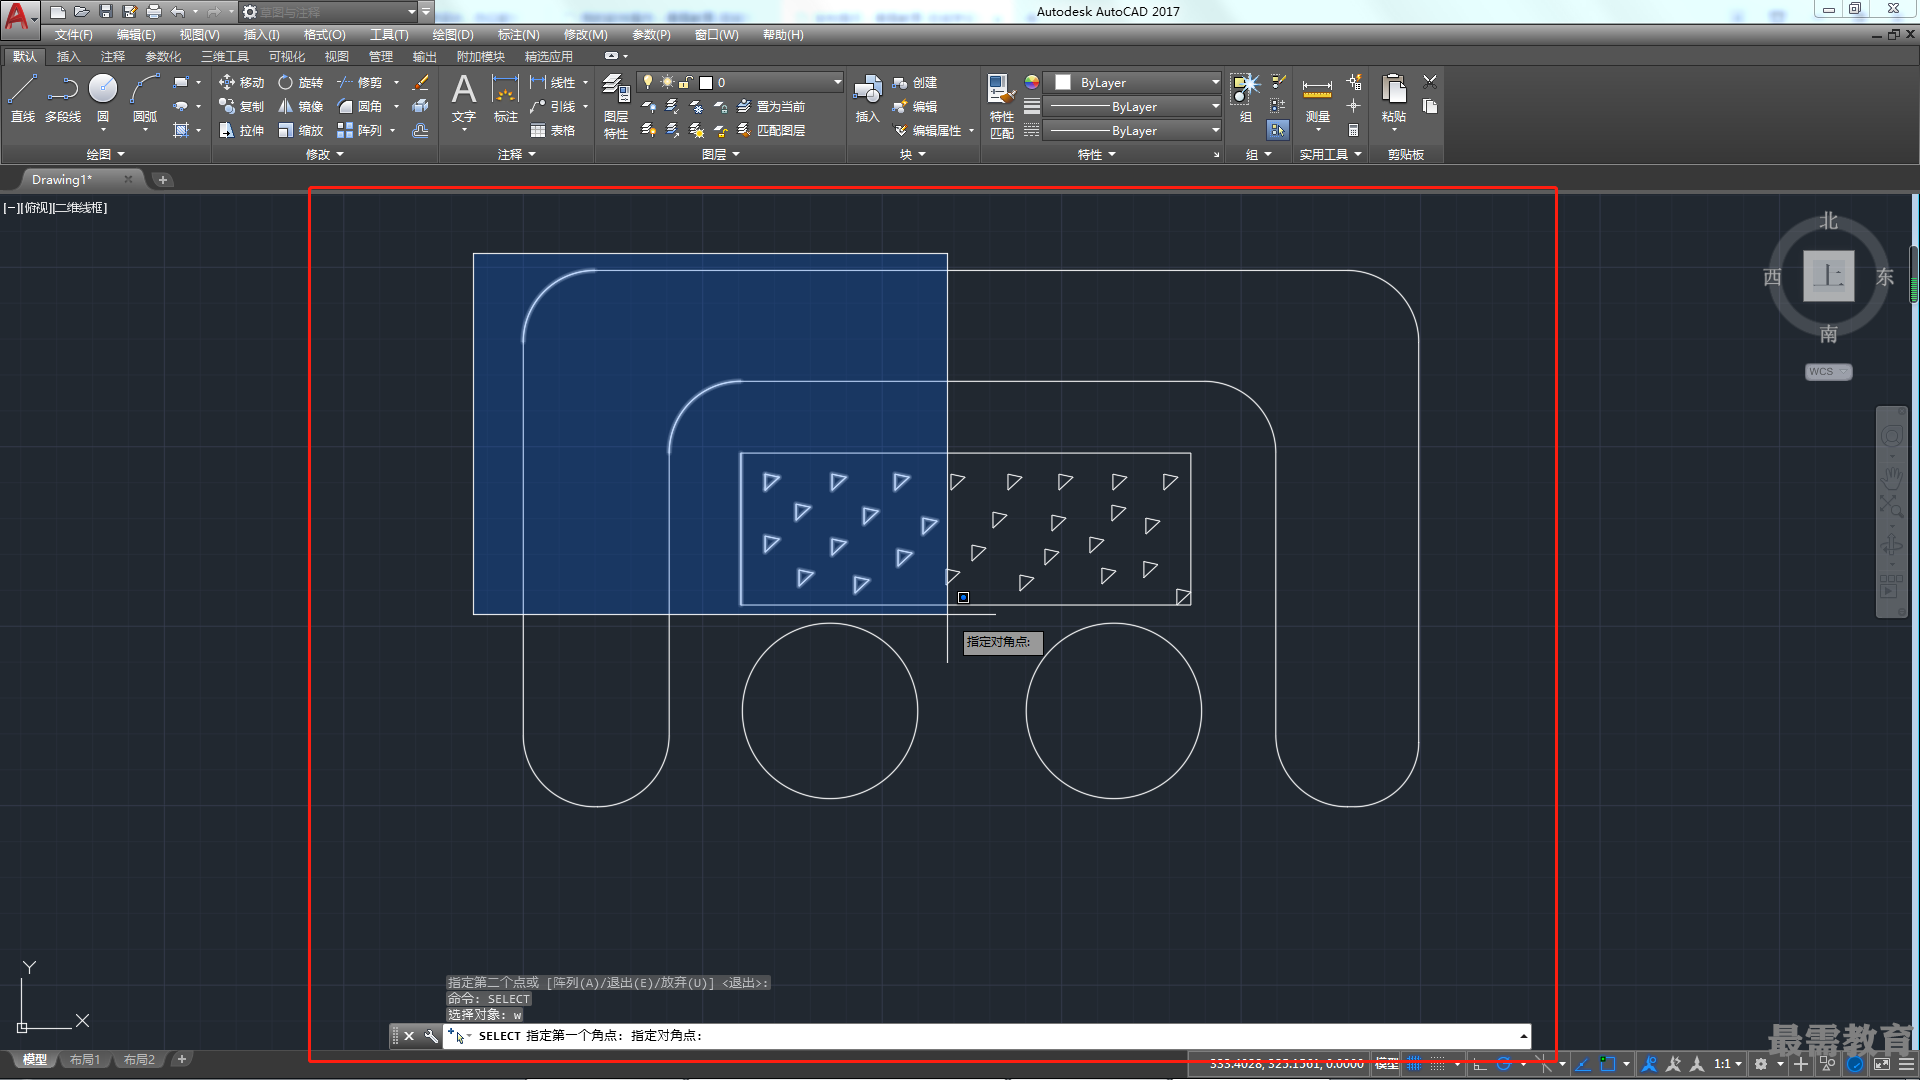Switch to the 参数化 ribbon tab

(x=163, y=56)
